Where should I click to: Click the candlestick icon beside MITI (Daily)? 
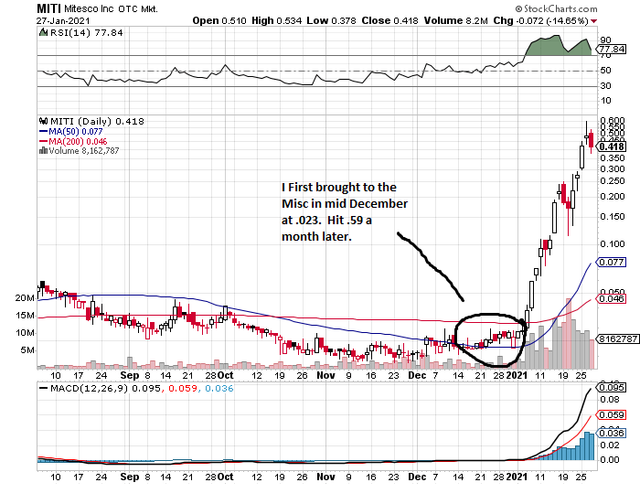43,121
